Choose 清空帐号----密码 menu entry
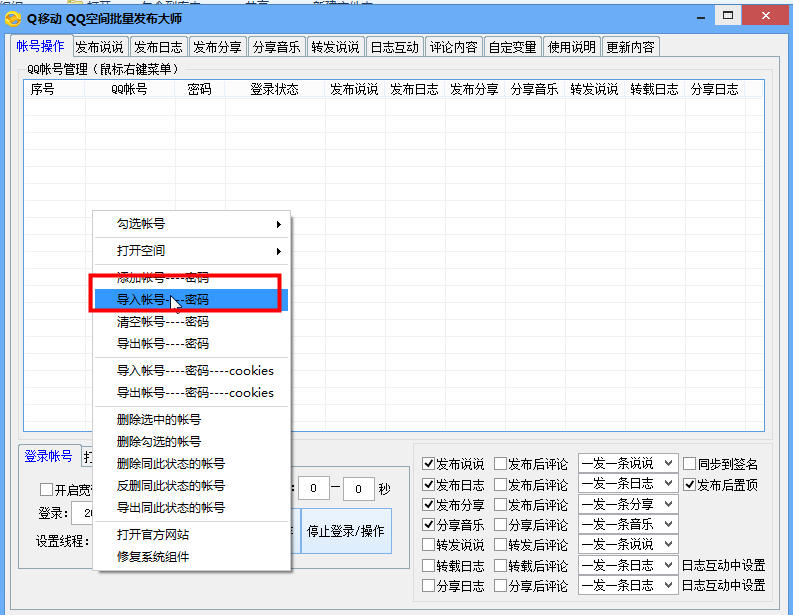The height and width of the screenshot is (615, 793). pyautogui.click(x=192, y=322)
